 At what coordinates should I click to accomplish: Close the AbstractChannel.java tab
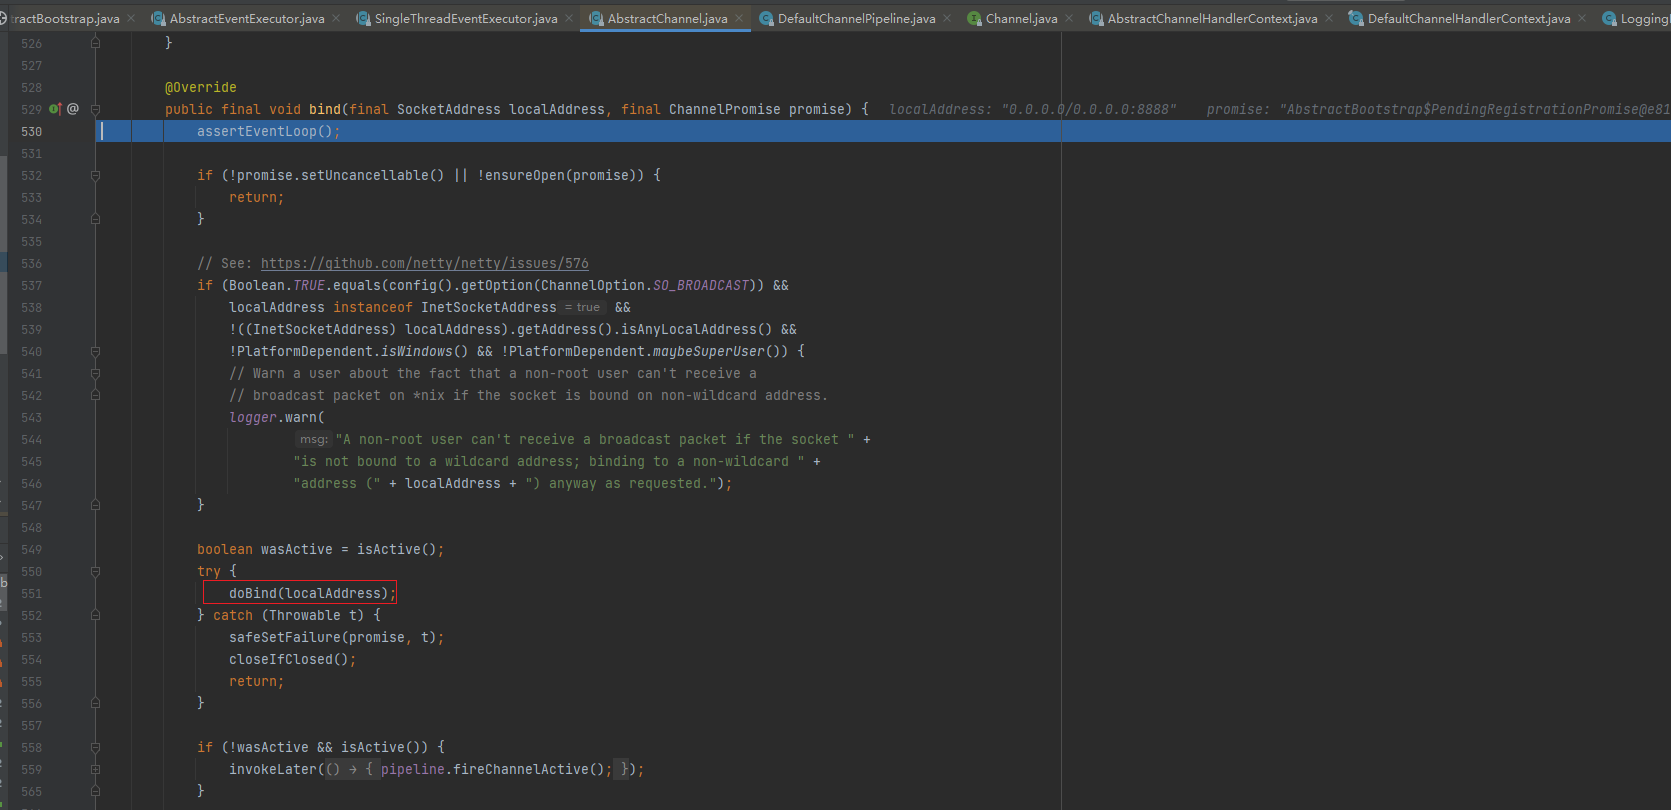click(739, 19)
